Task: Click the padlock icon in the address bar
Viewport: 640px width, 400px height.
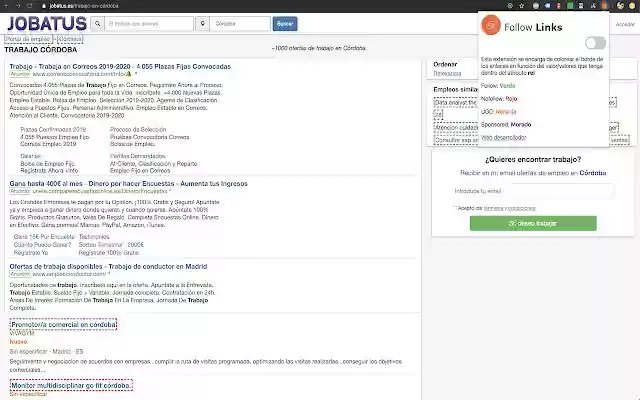Action: click(44, 6)
